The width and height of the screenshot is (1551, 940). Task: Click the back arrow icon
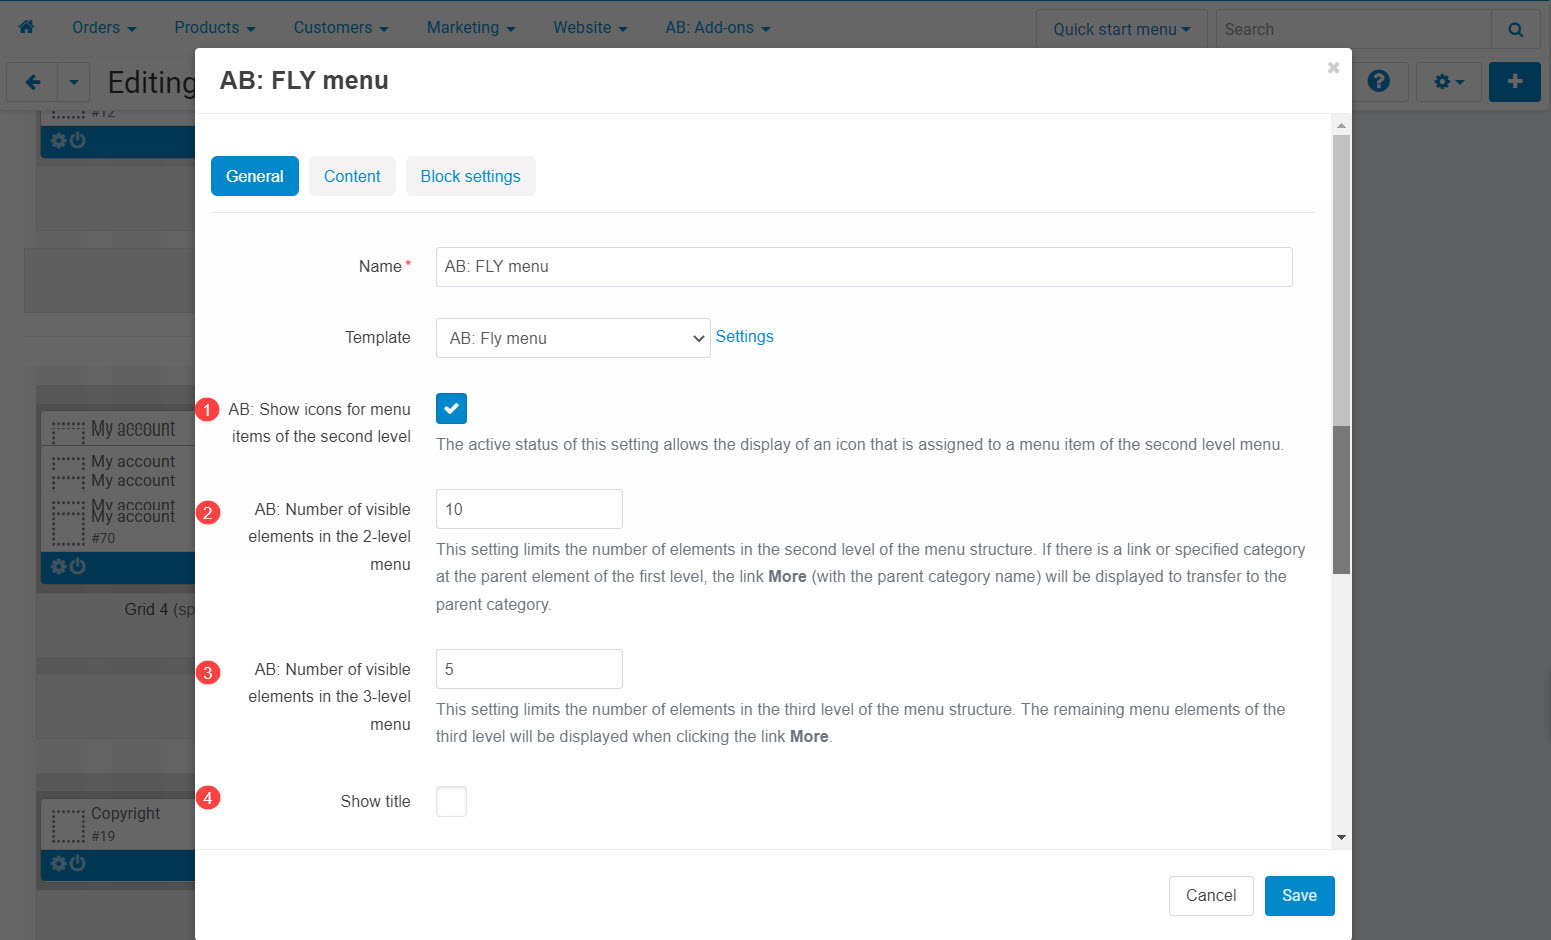pyautogui.click(x=32, y=82)
